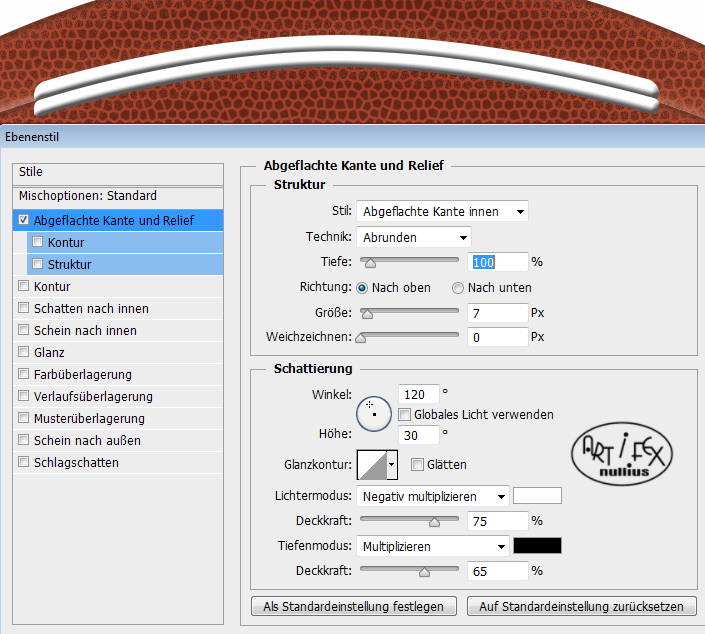Select the Schlagschatten label row
The height and width of the screenshot is (634, 705).
(x=118, y=462)
